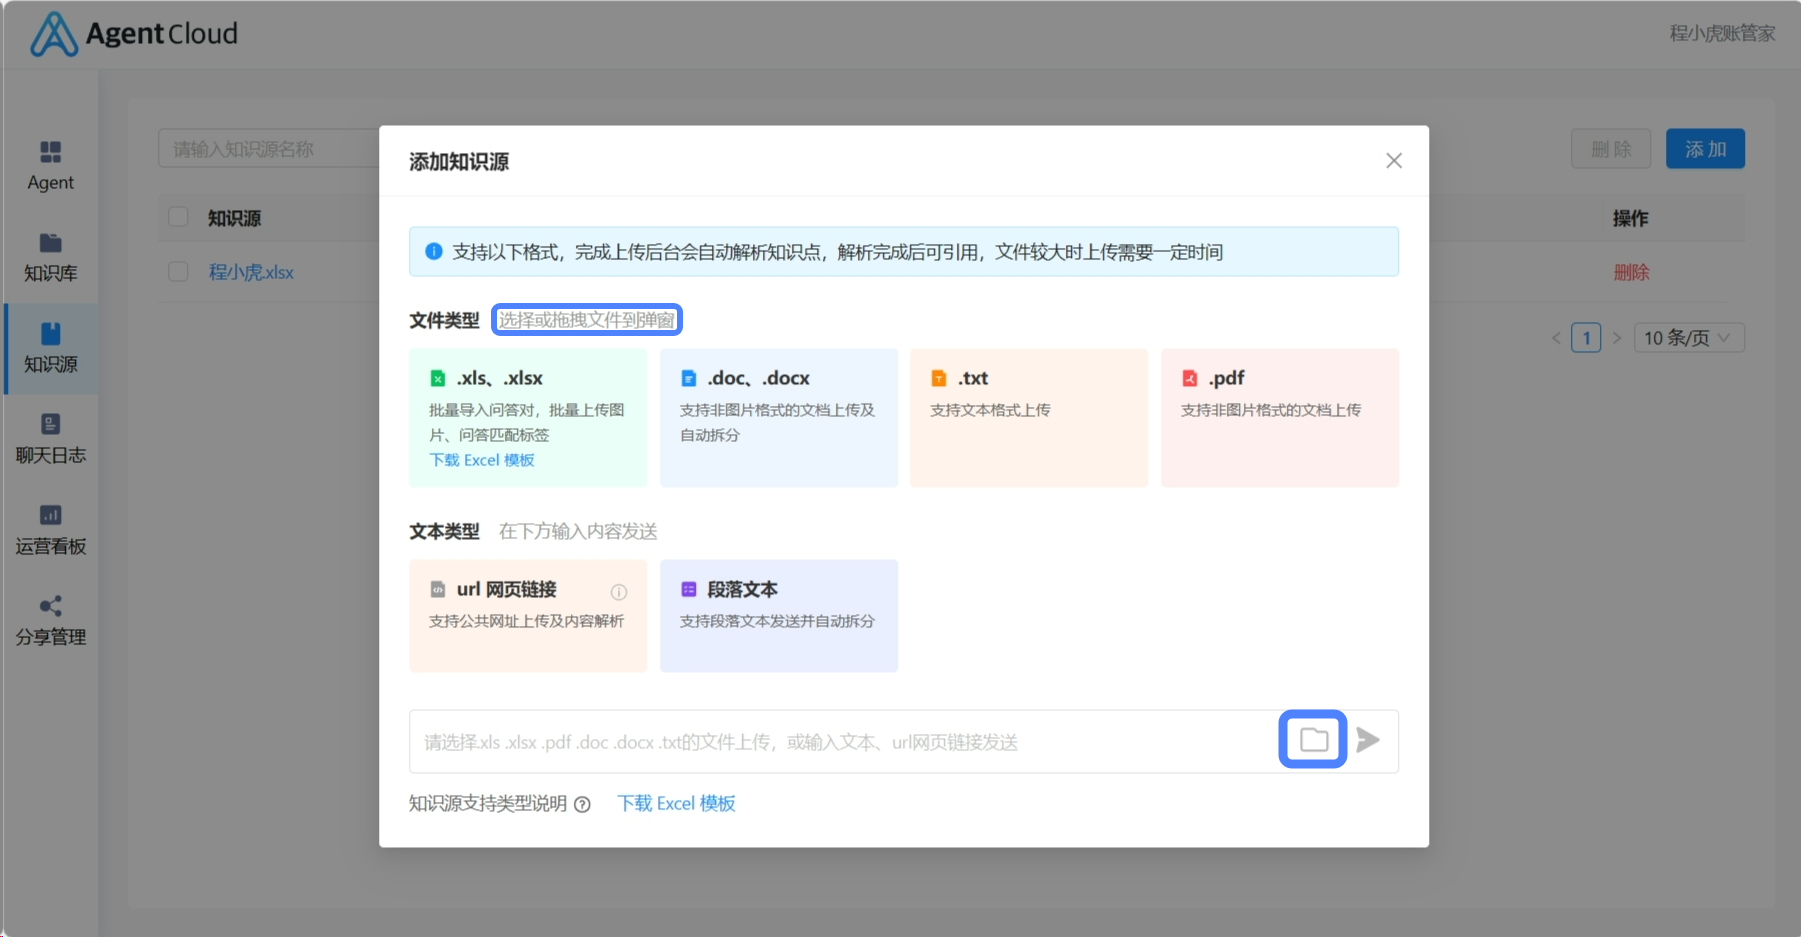Click the AgentCloud logo icon
The height and width of the screenshot is (937, 1801).
tap(54, 34)
